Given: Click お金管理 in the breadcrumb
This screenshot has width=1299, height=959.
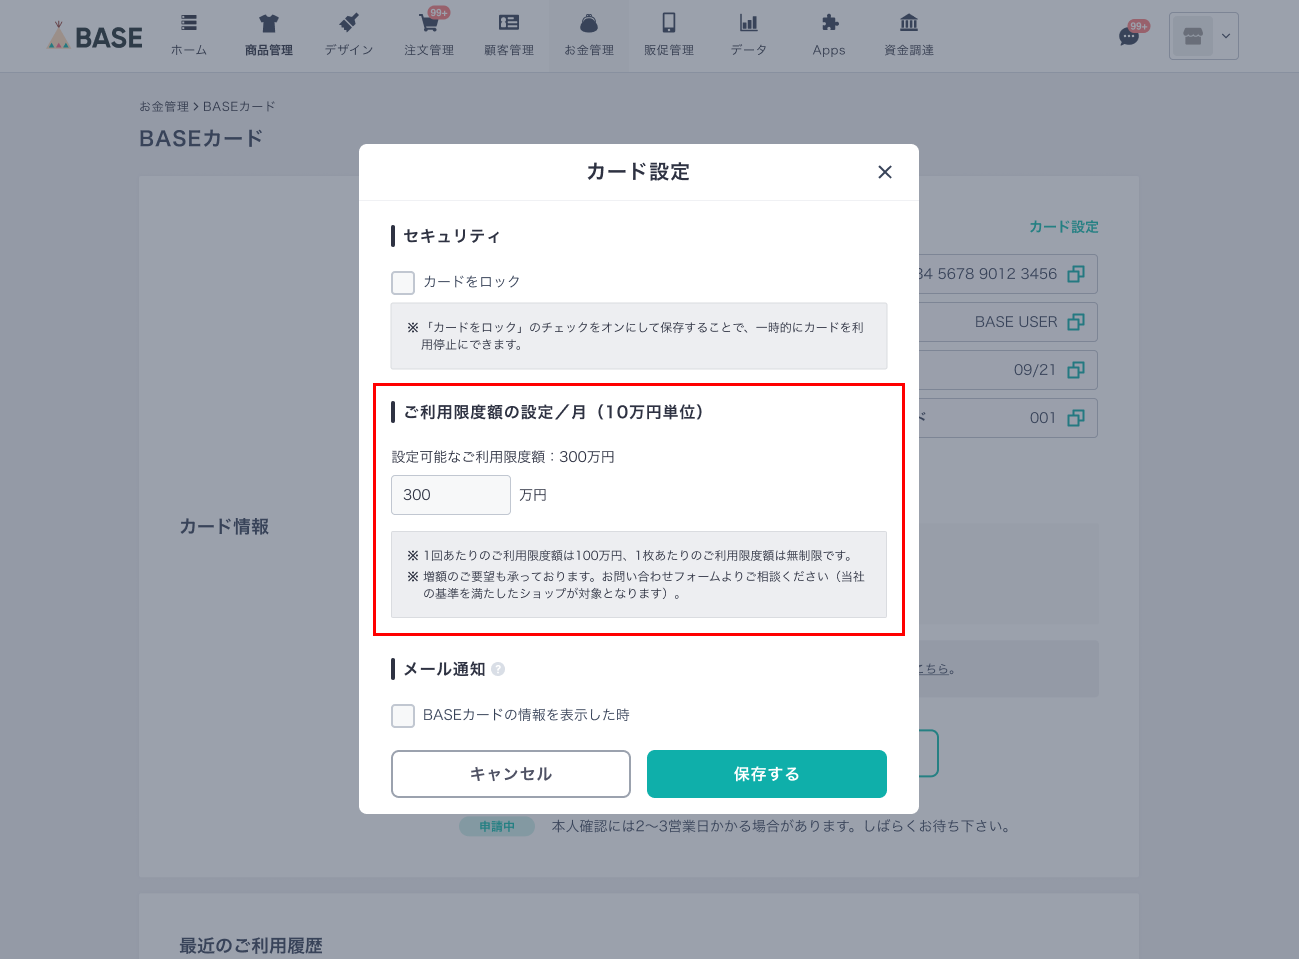Looking at the screenshot, I should coord(164,106).
